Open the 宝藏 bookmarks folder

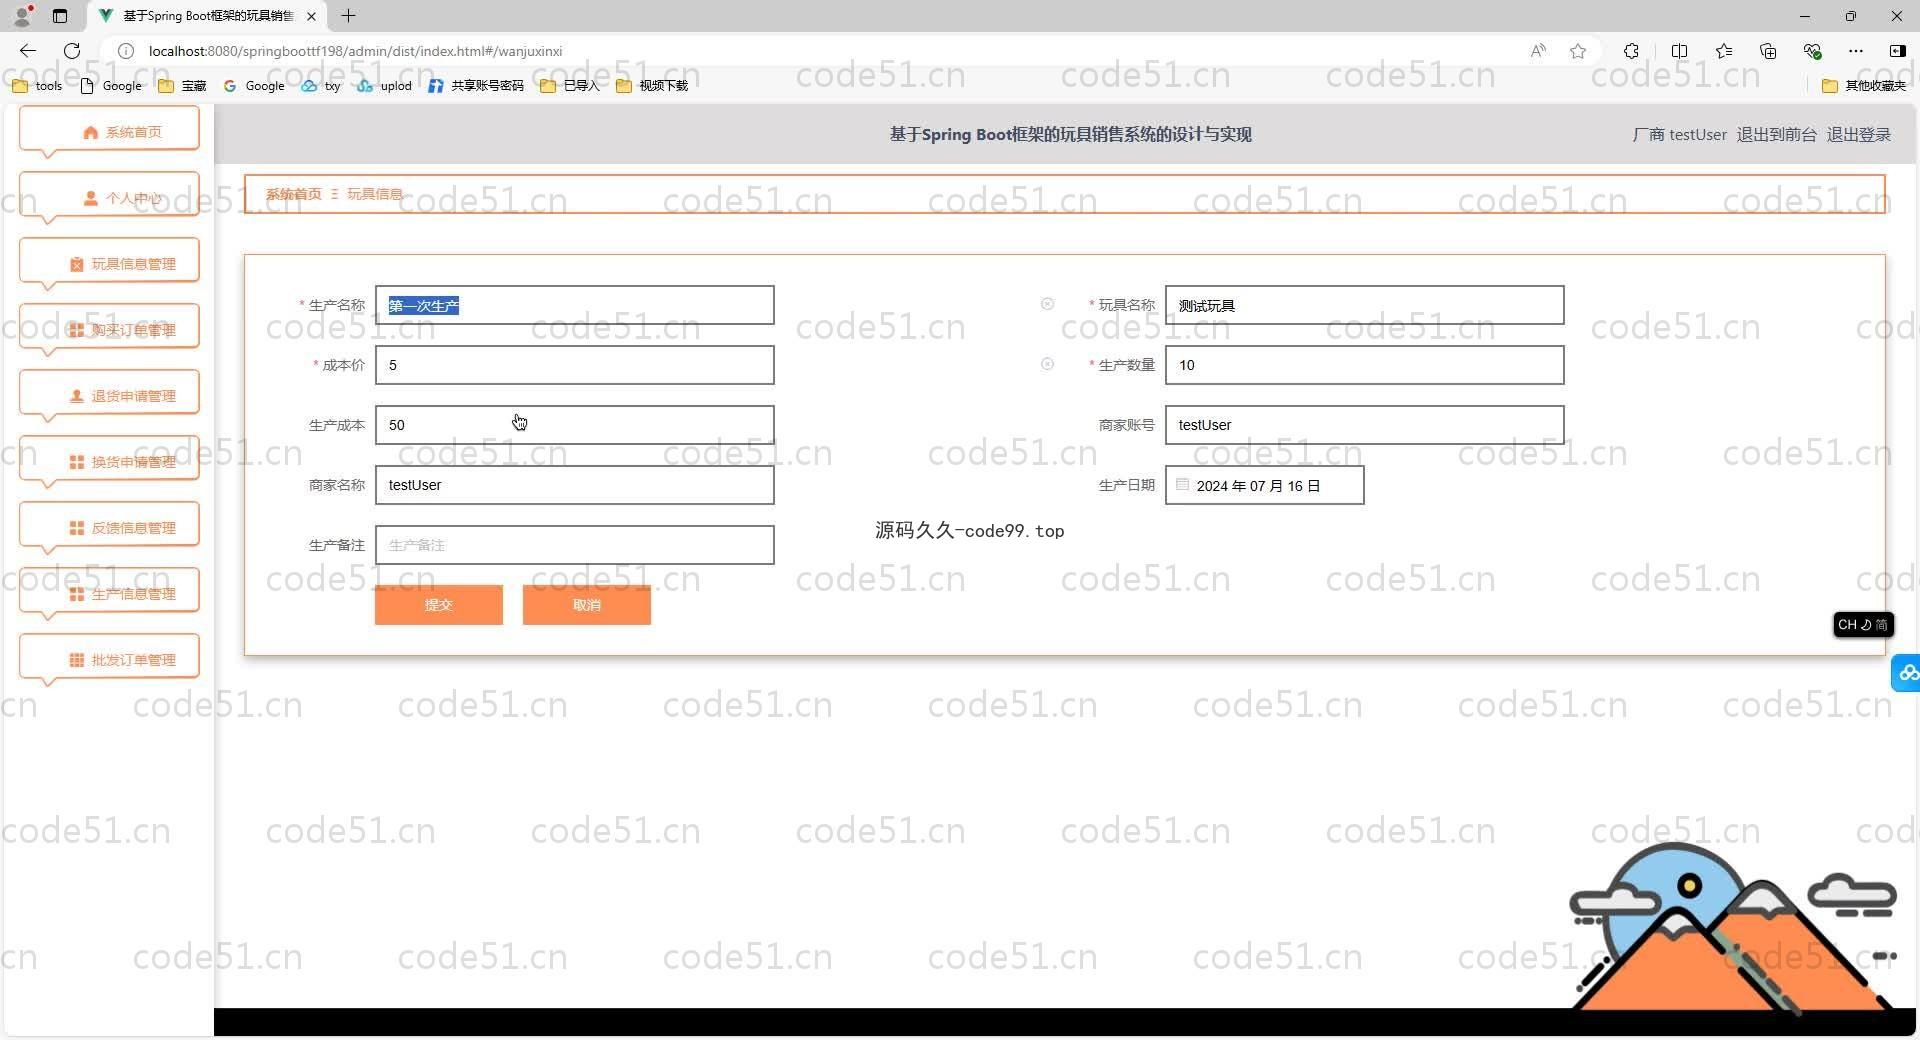182,86
